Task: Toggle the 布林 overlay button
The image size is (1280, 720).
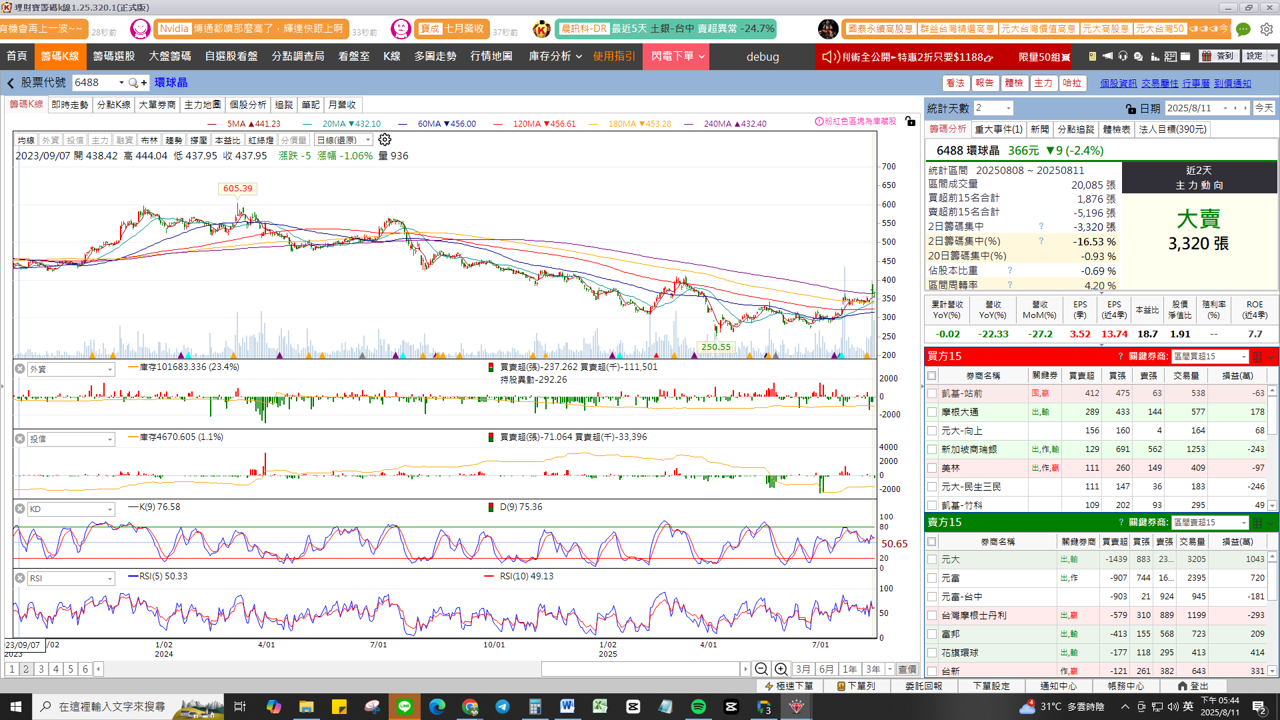Action: tap(149, 141)
